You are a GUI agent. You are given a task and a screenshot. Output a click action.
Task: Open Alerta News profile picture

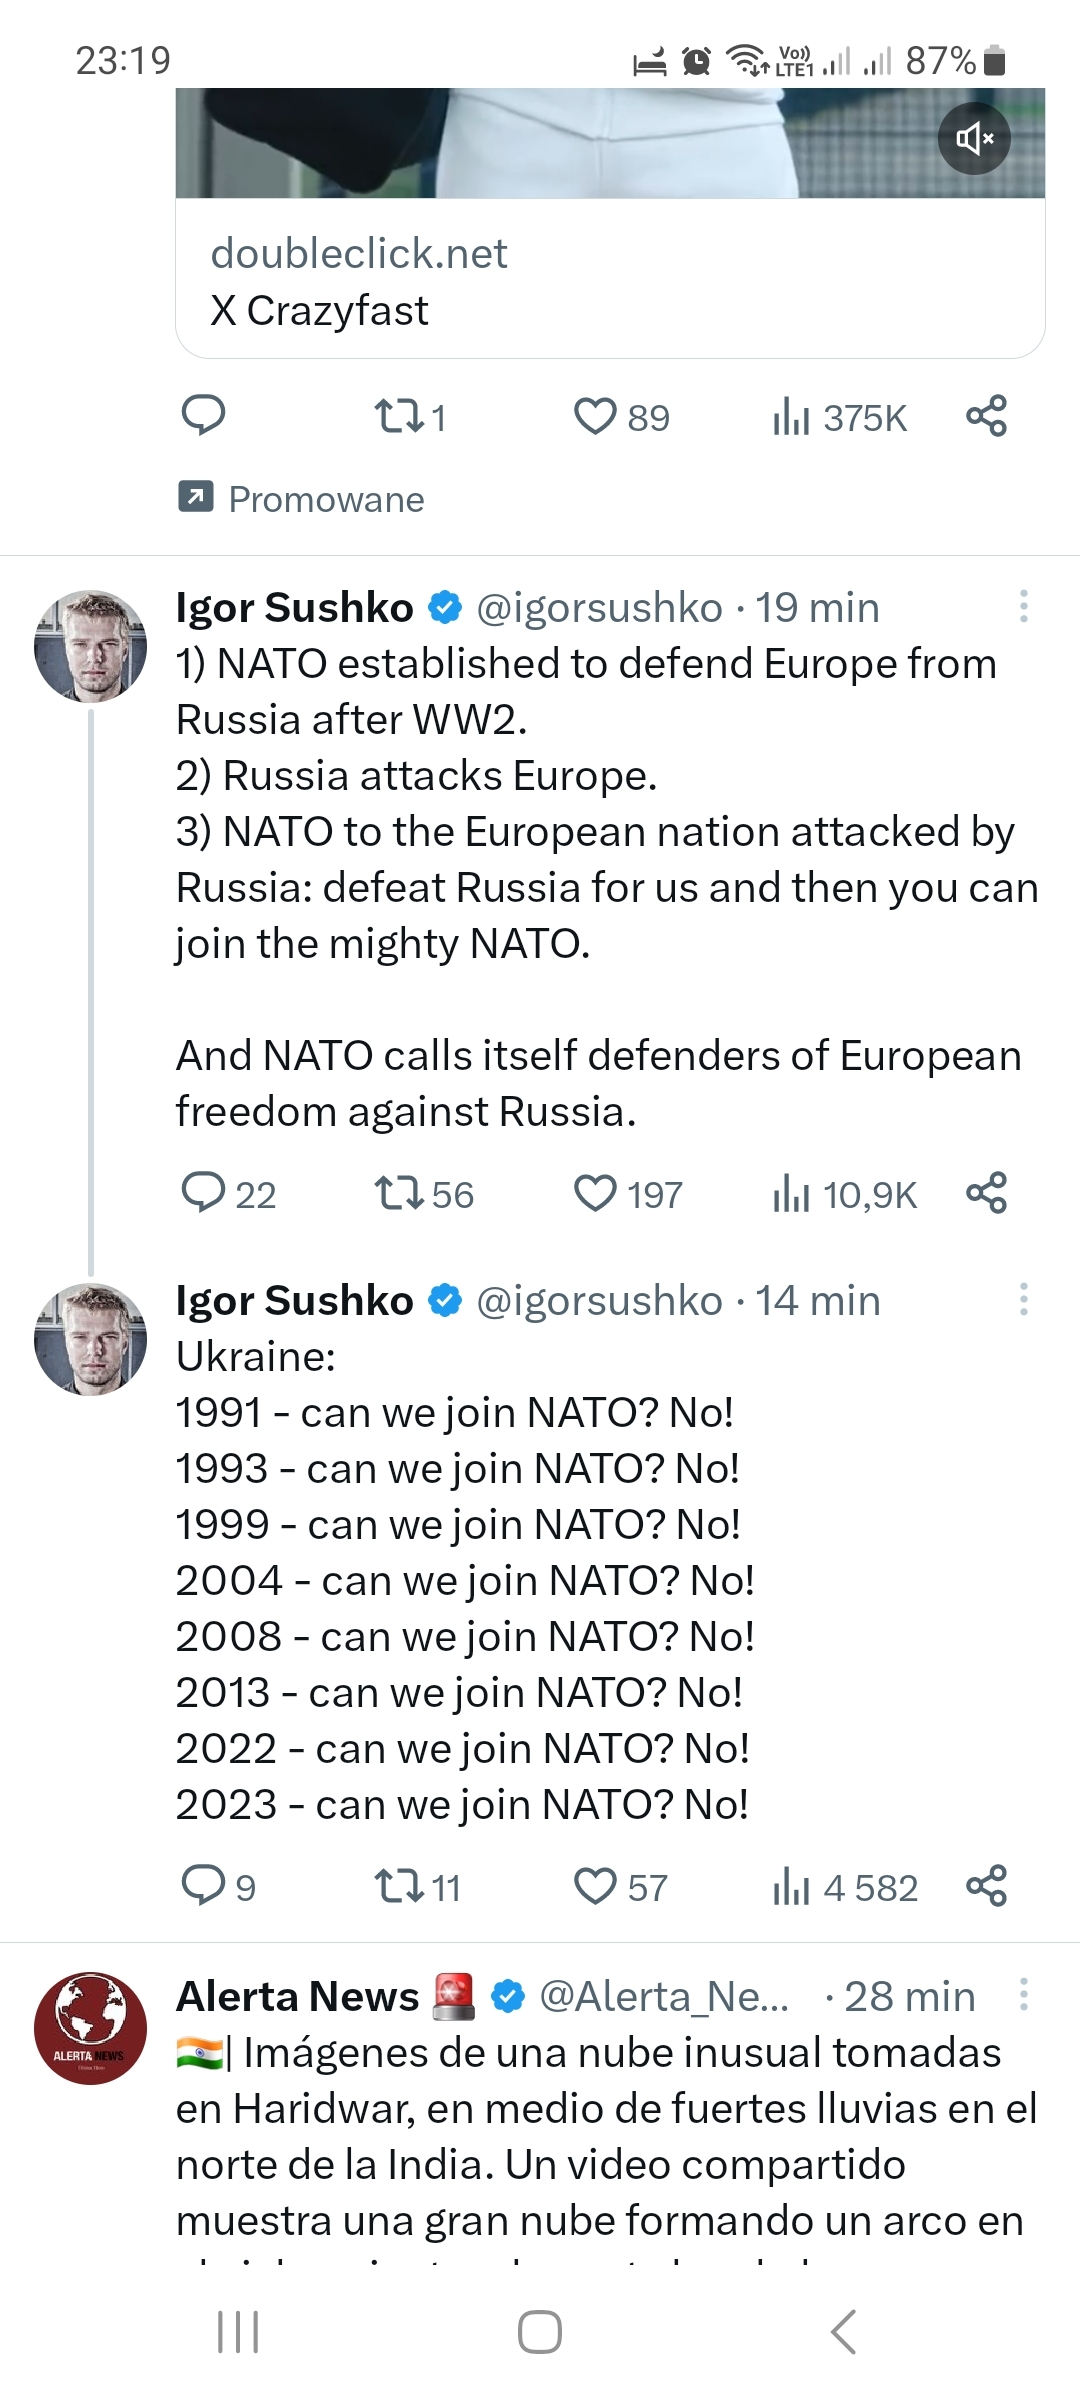[90, 2028]
